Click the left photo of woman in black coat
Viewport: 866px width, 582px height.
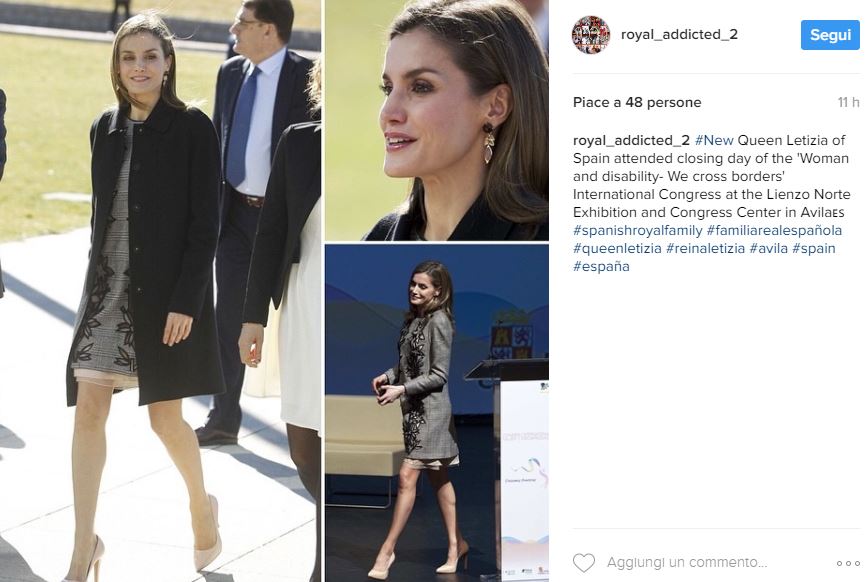click(160, 291)
